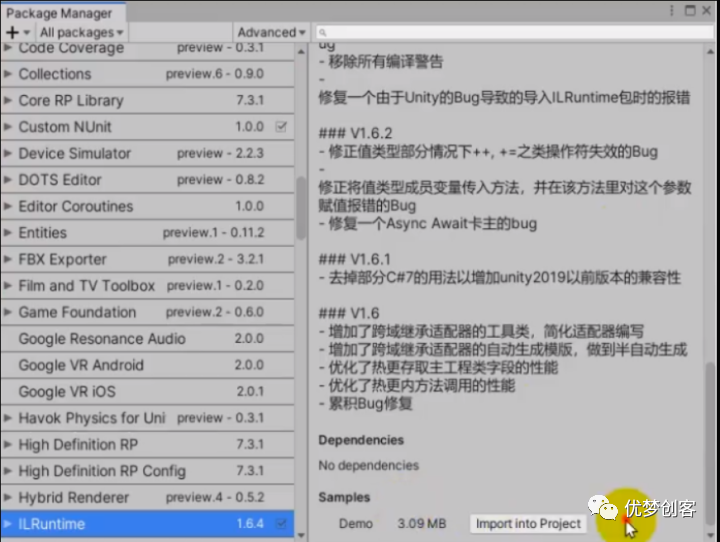Image resolution: width=720 pixels, height=542 pixels.
Task: Click the 3.09 MB sample size
Action: (x=422, y=524)
